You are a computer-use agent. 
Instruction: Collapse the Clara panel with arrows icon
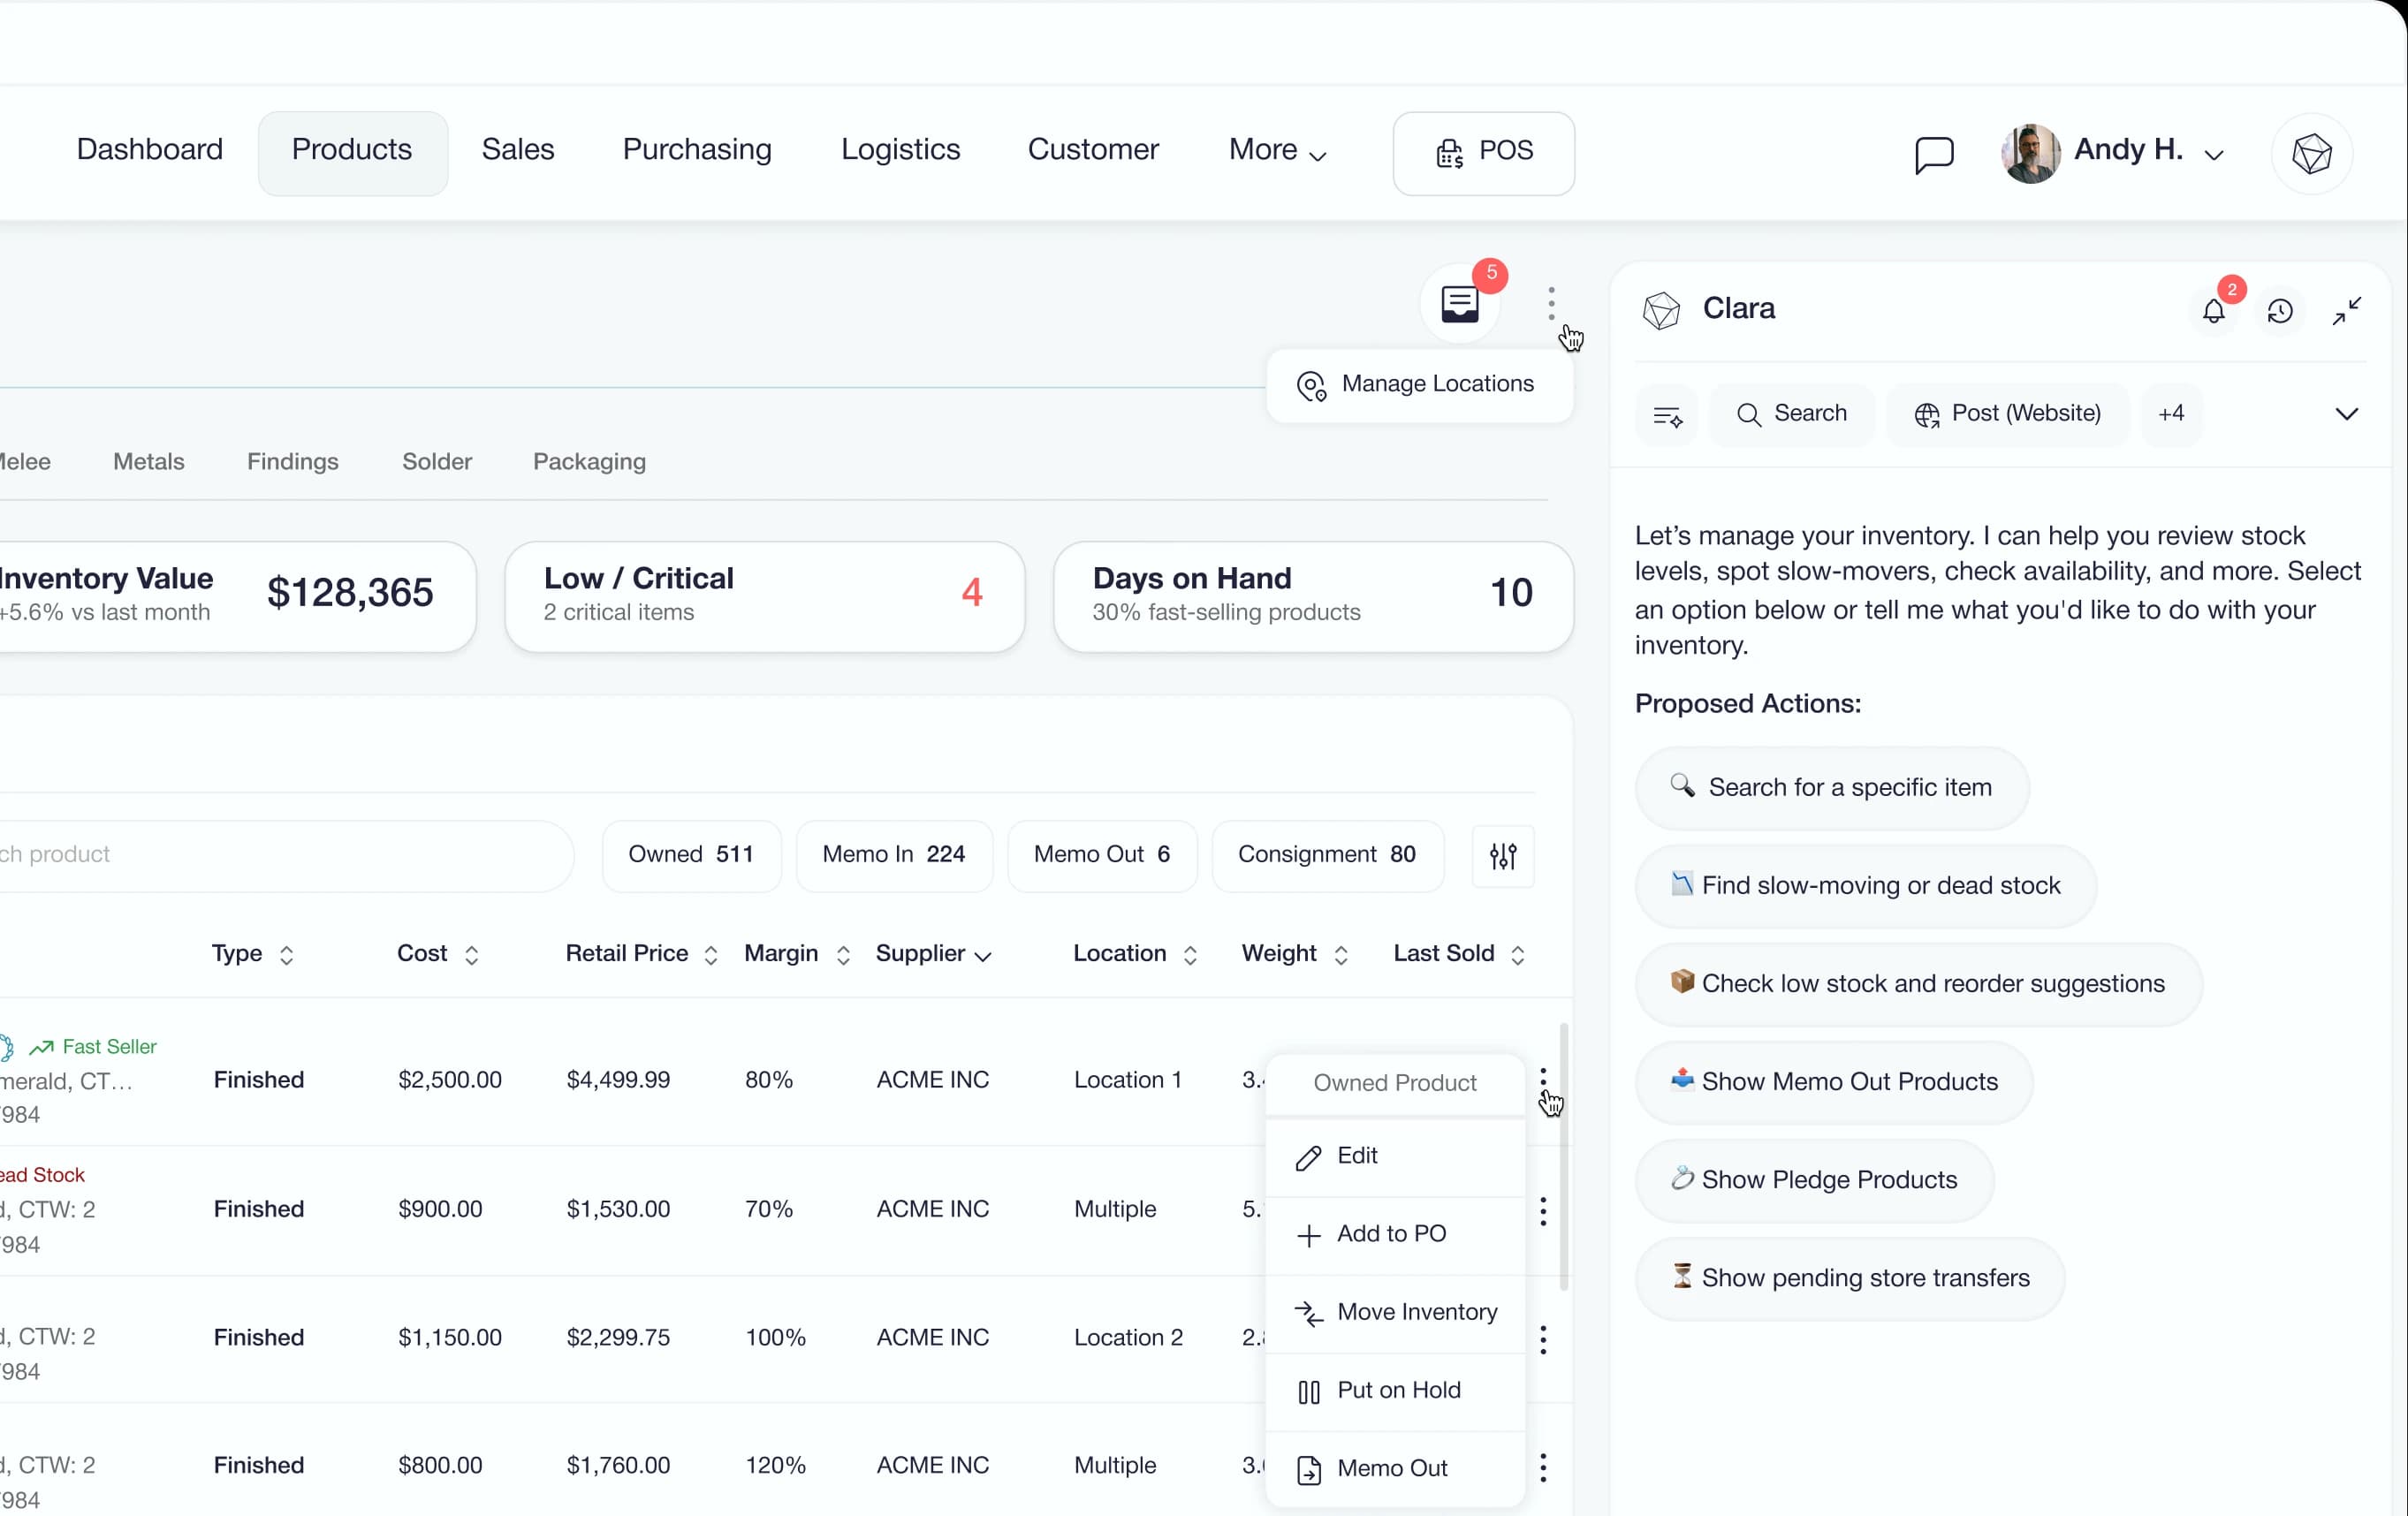pos(2347,311)
